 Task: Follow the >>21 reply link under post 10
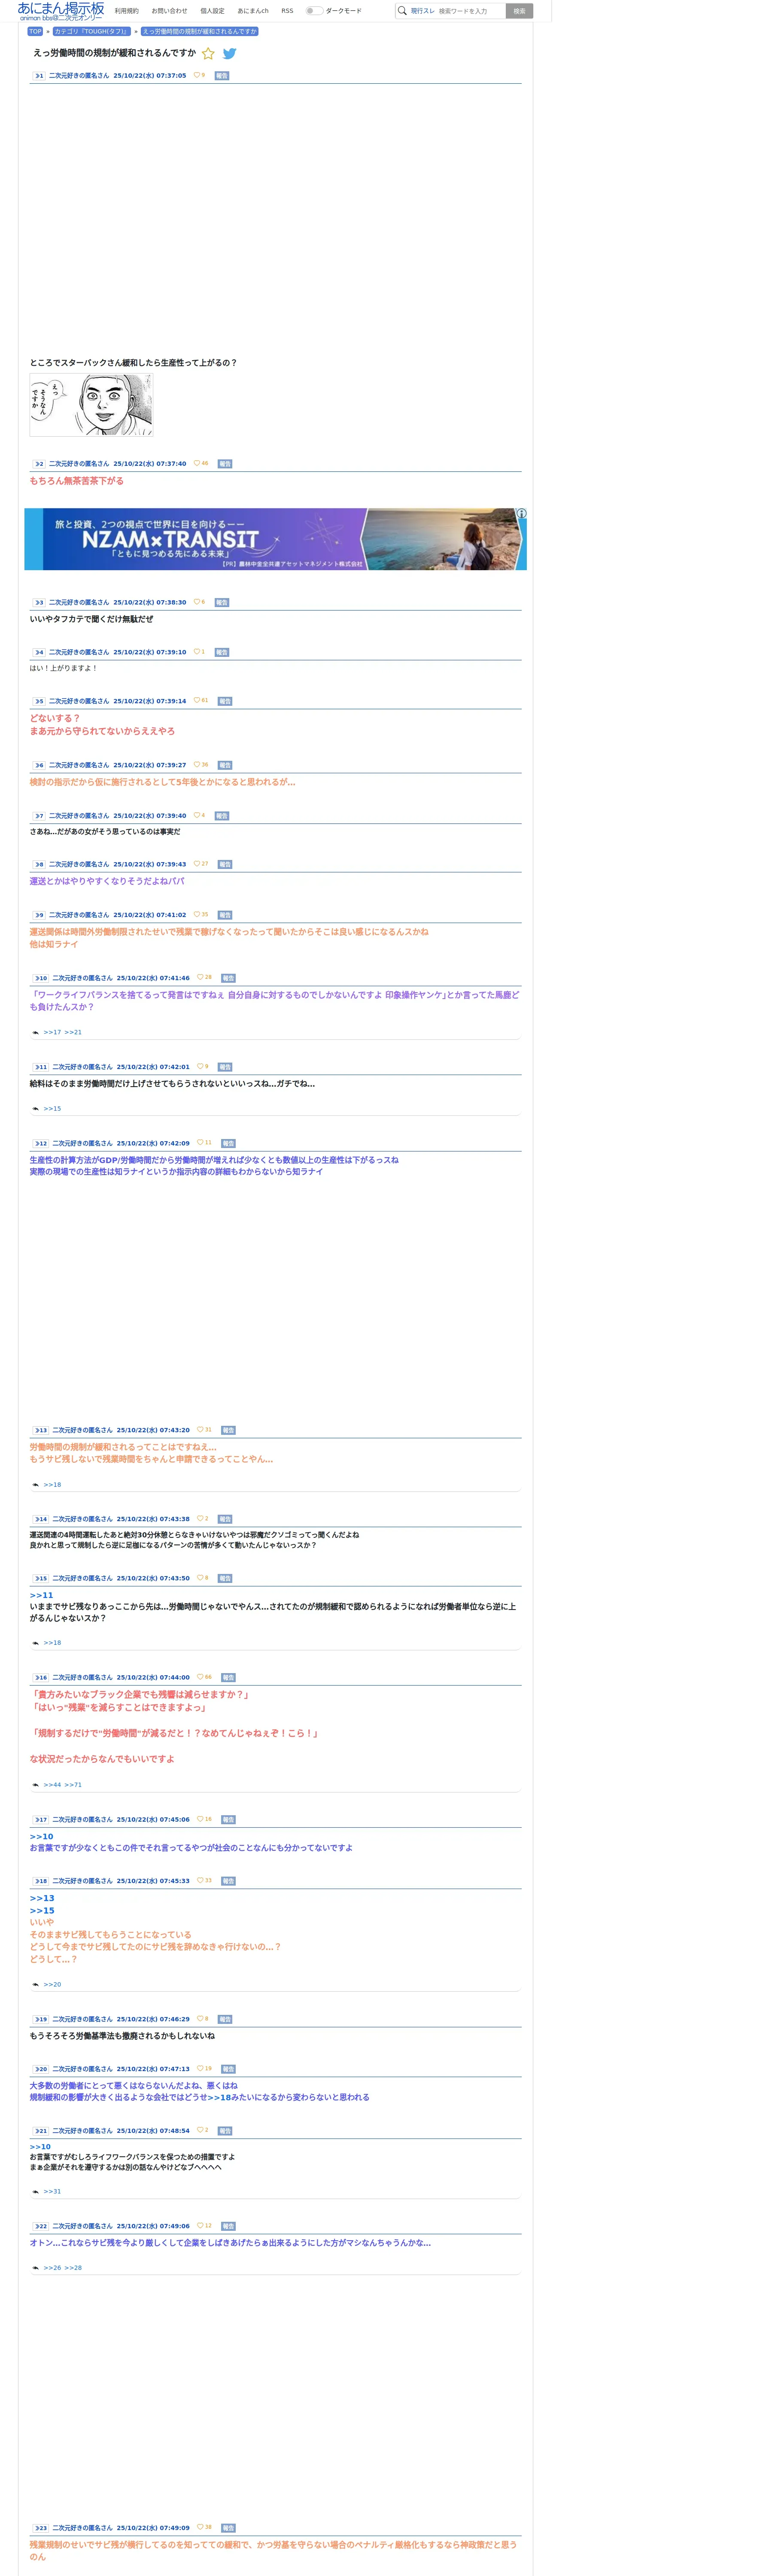pyautogui.click(x=73, y=1032)
